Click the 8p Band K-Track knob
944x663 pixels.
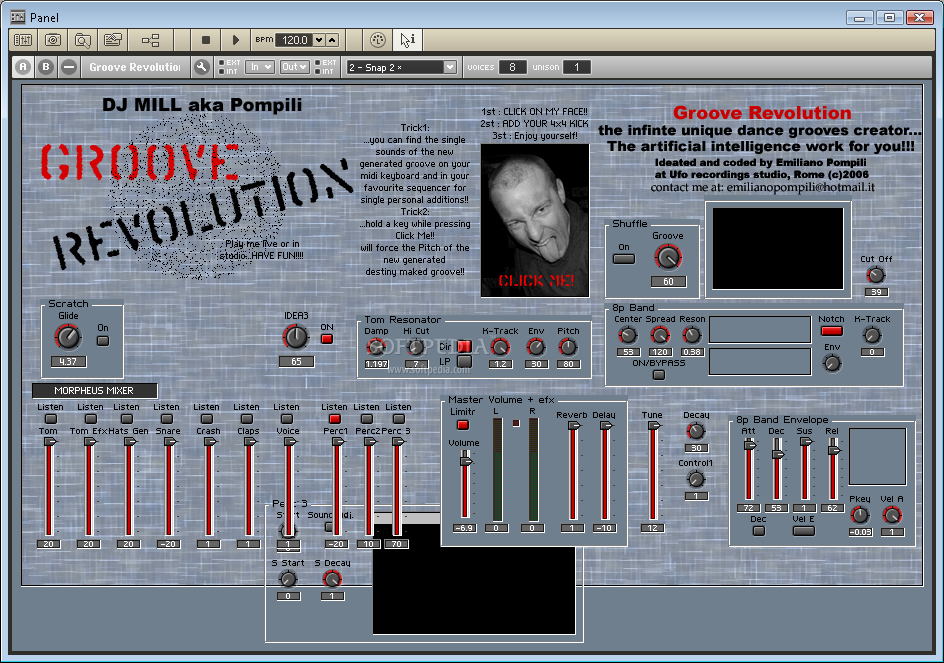click(872, 335)
